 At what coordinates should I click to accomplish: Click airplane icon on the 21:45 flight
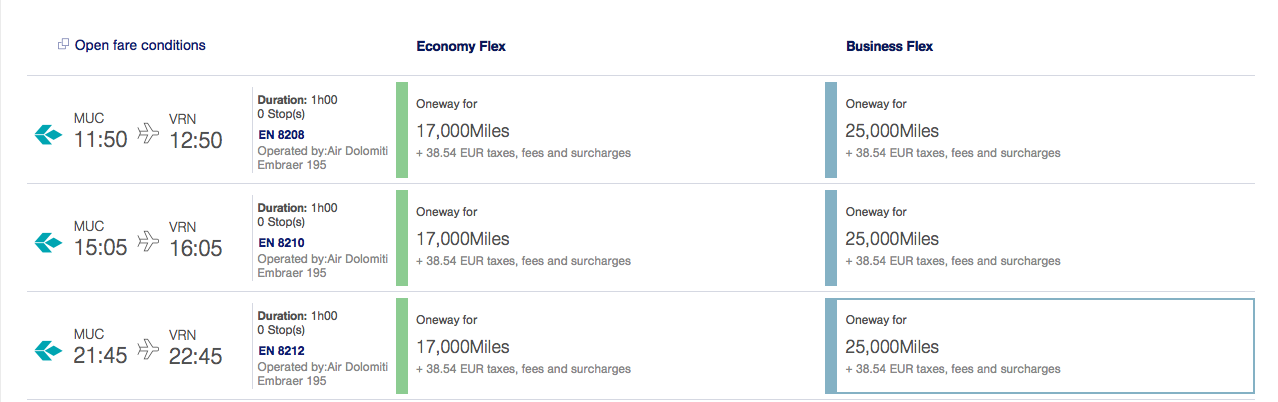pos(148,349)
